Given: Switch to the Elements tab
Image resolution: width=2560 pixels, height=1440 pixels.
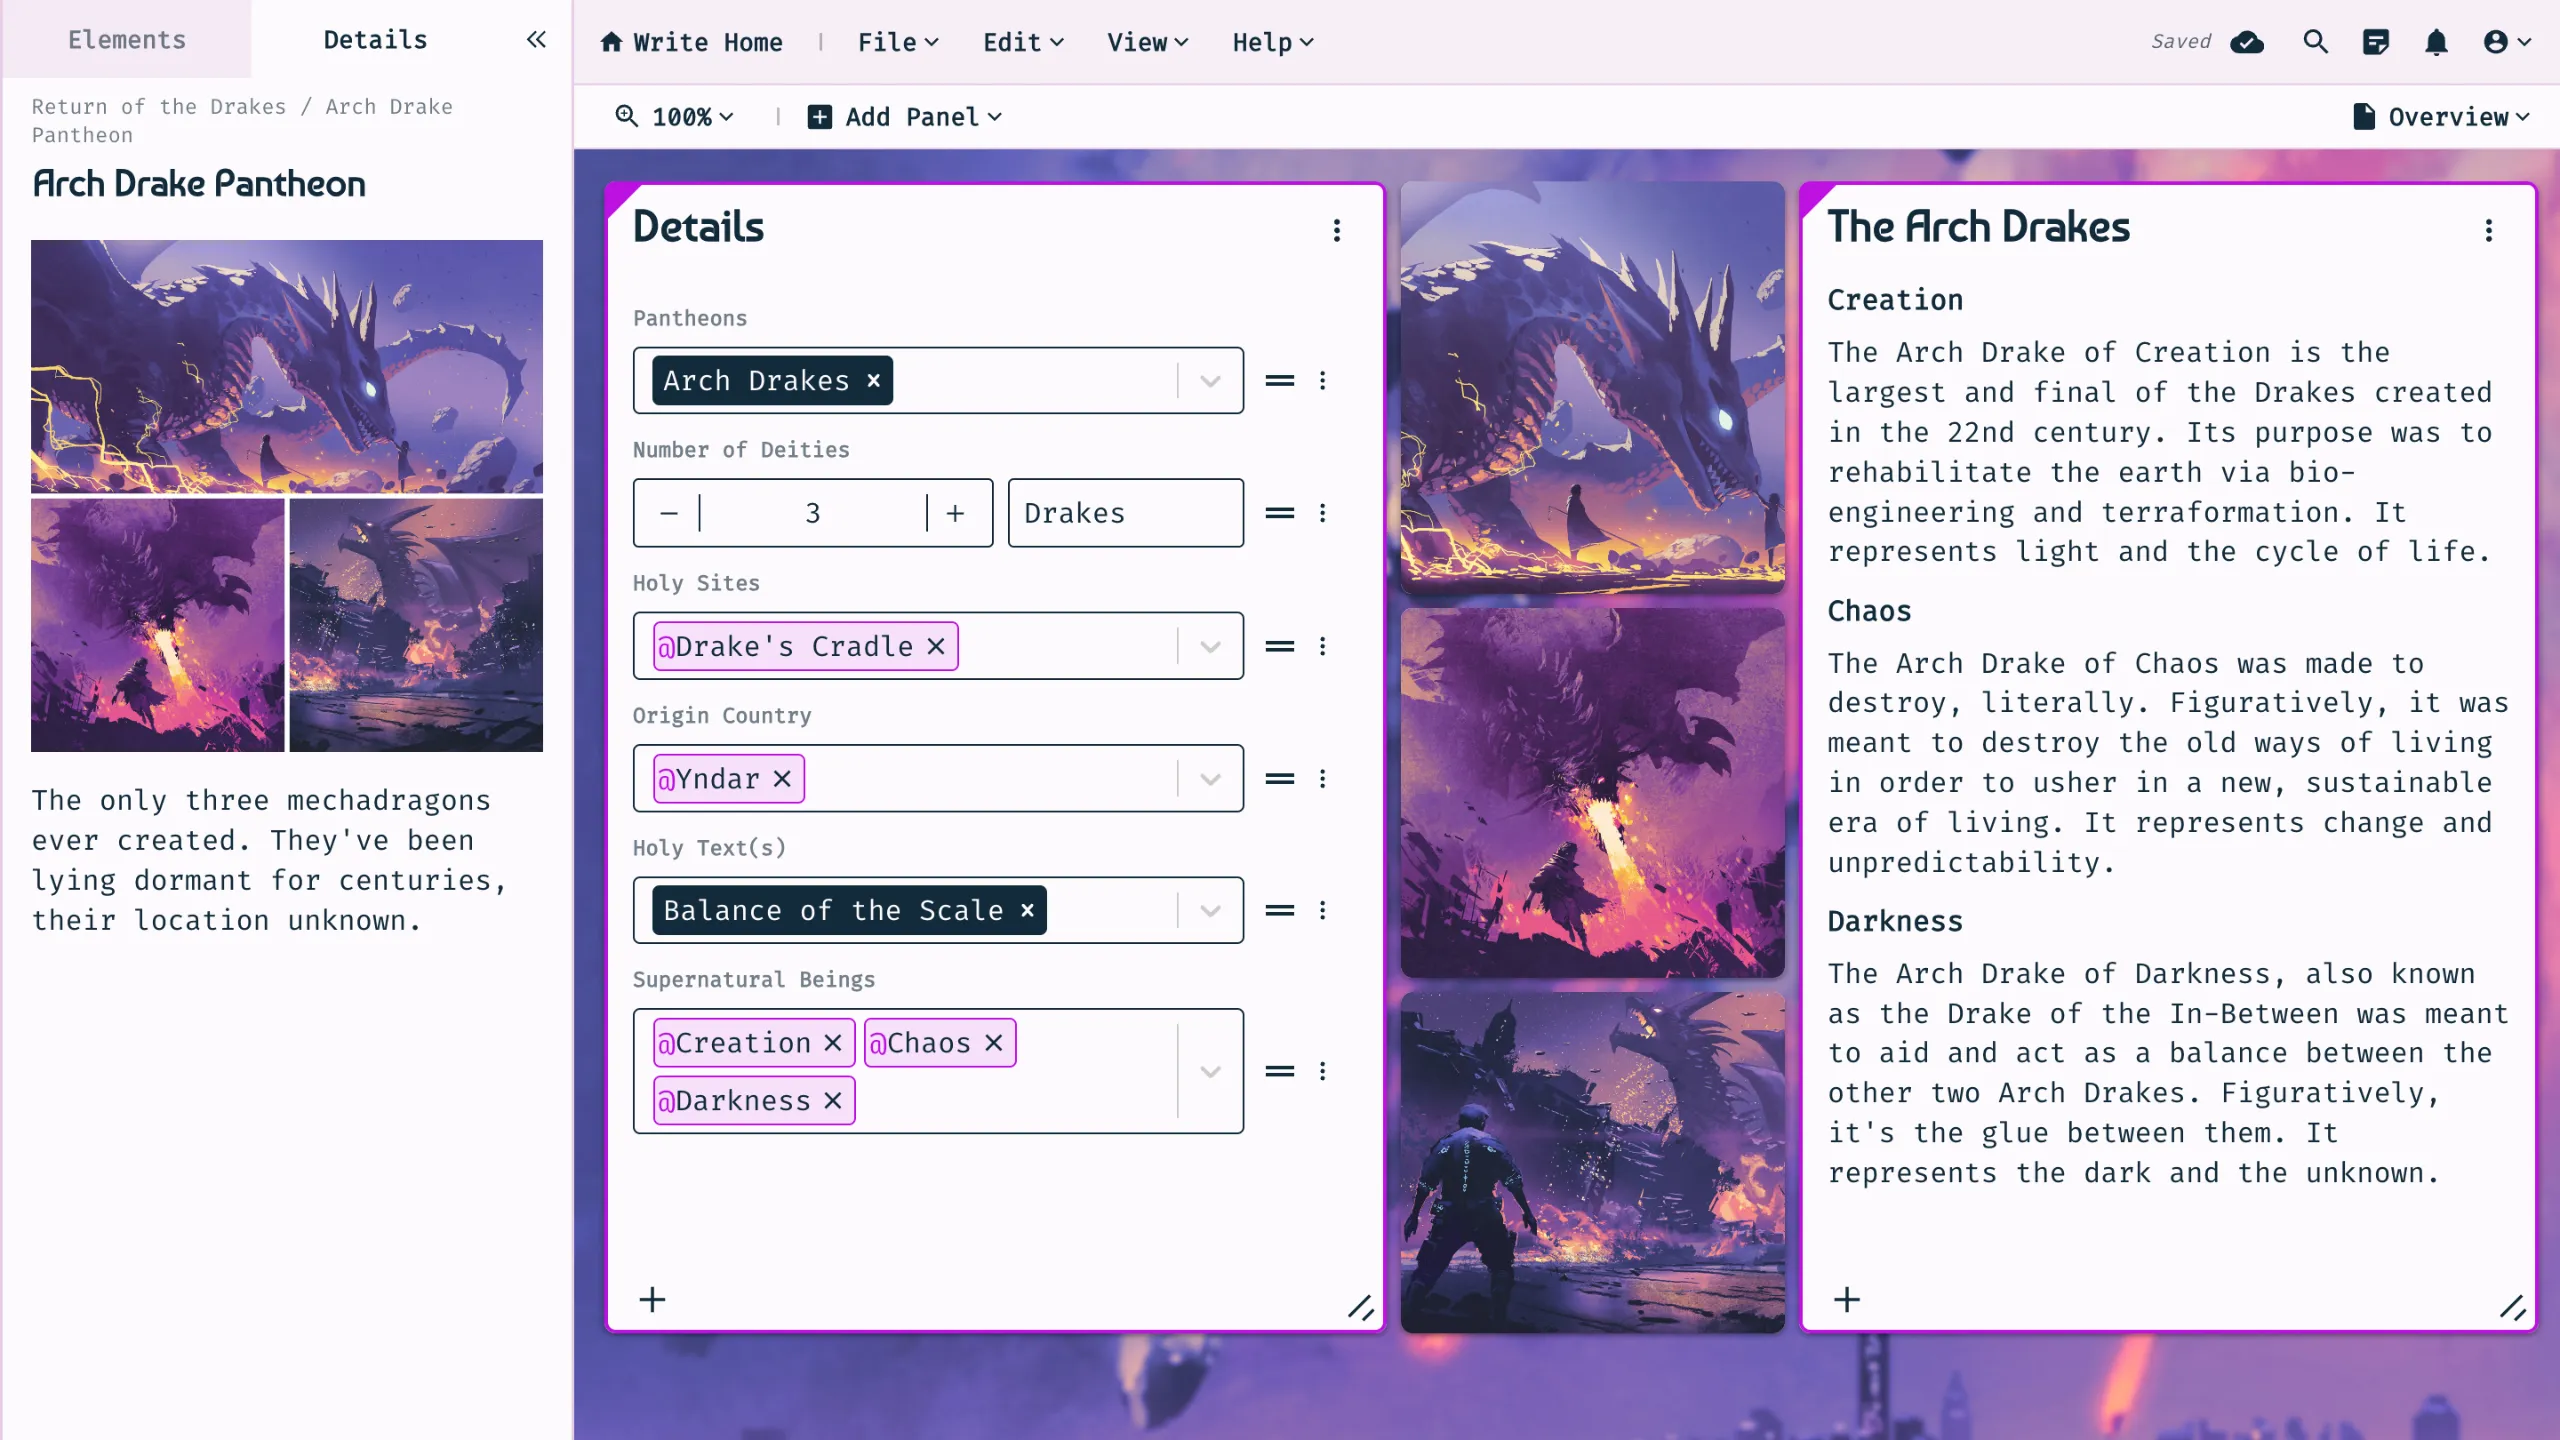Looking at the screenshot, I should pyautogui.click(x=127, y=40).
